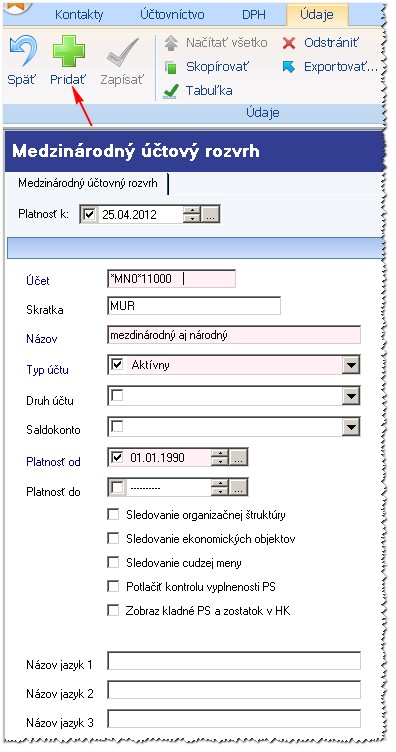Open Platnosť k calendar ellipsis button

(210, 214)
